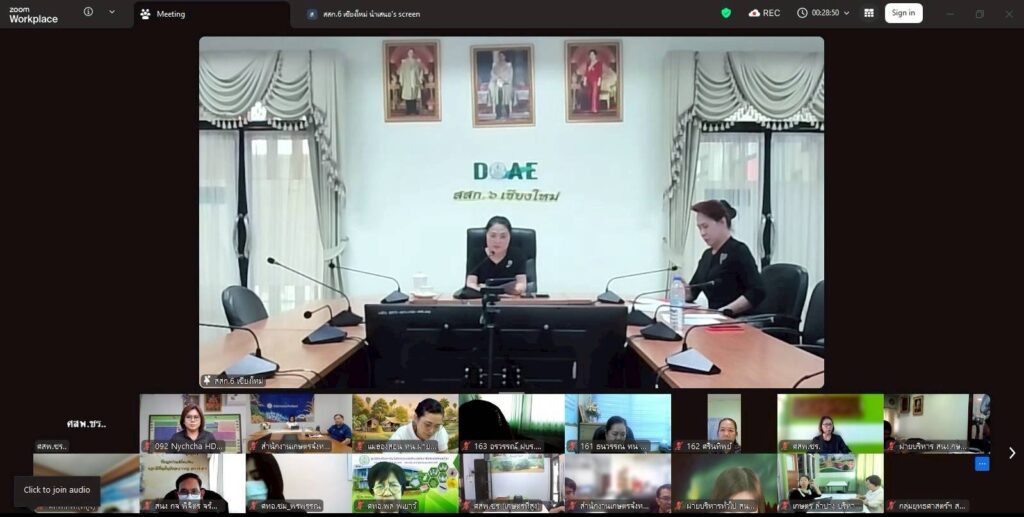This screenshot has height=517, width=1024.
Task: Show next page of participant thumbnails
Action: point(1011,453)
